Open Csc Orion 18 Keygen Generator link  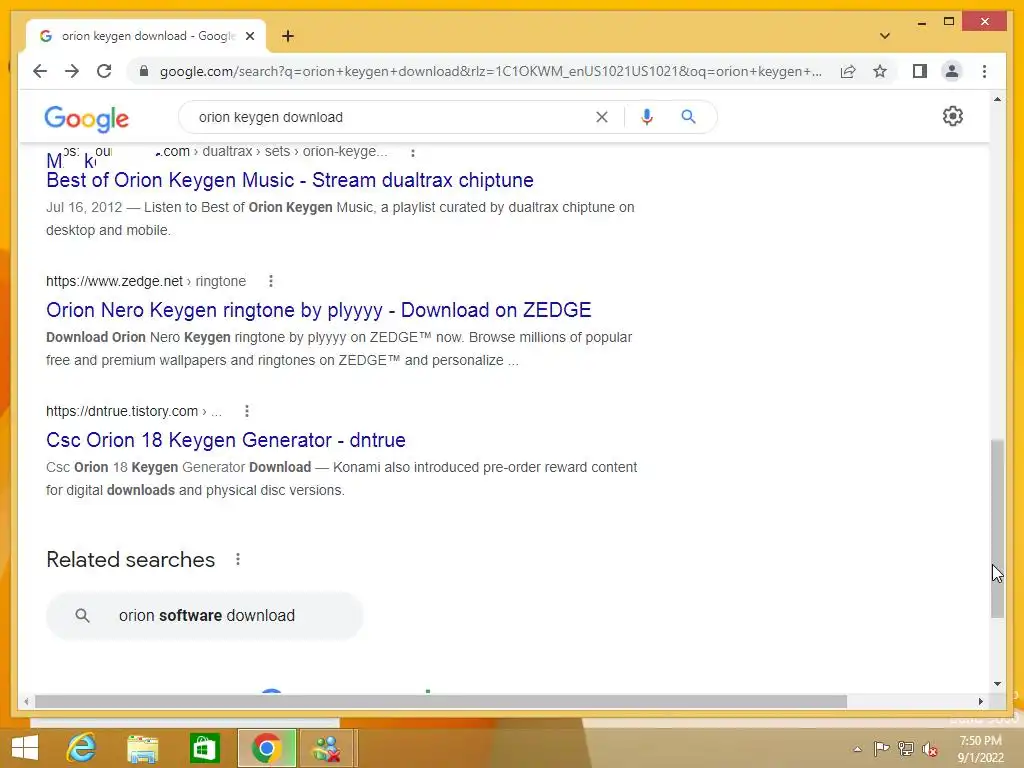[226, 440]
